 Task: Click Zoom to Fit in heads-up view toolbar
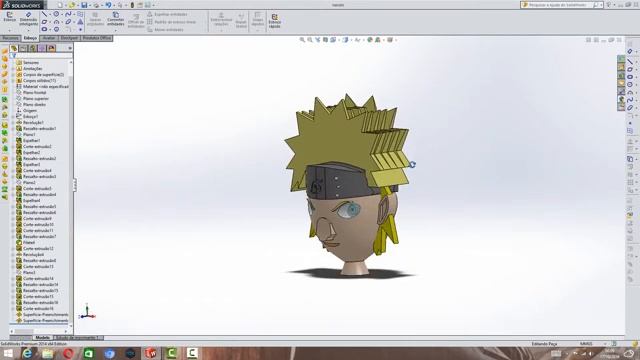[x=302, y=40]
